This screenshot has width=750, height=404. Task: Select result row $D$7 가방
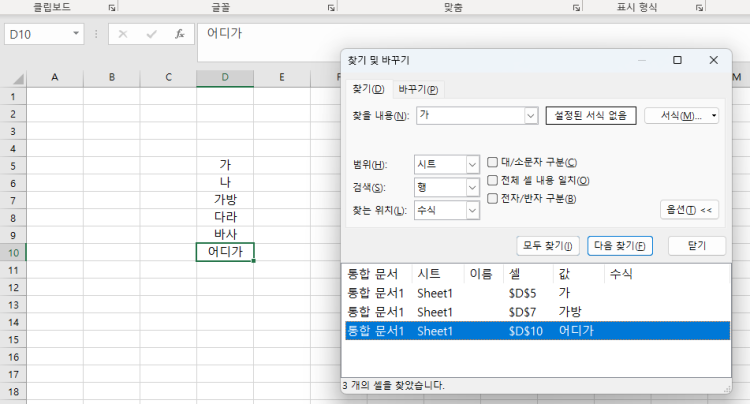[538, 312]
